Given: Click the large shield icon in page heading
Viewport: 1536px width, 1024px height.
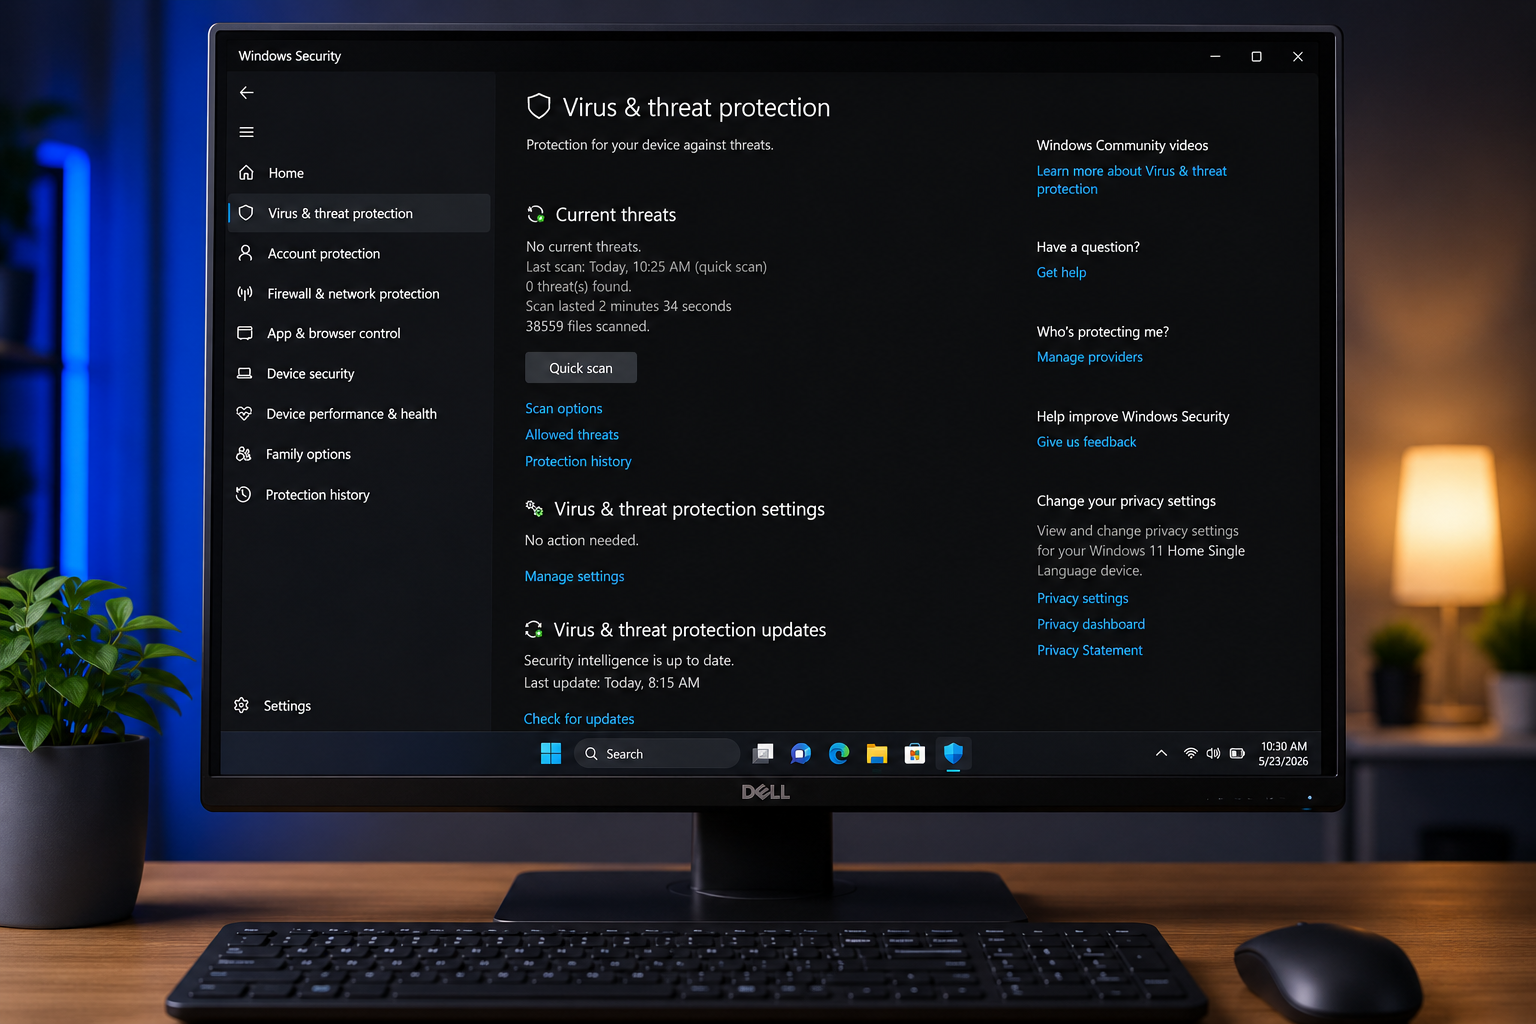Looking at the screenshot, I should (539, 106).
